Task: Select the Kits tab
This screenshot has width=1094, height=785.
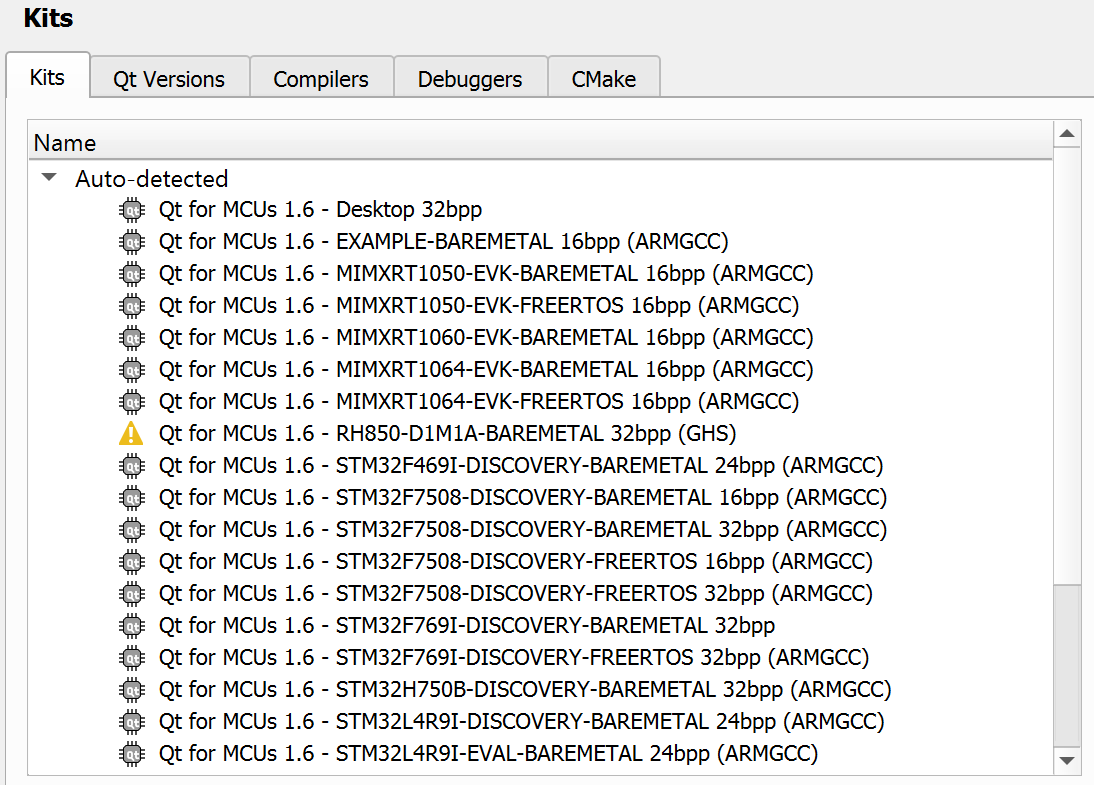Action: coord(47,77)
